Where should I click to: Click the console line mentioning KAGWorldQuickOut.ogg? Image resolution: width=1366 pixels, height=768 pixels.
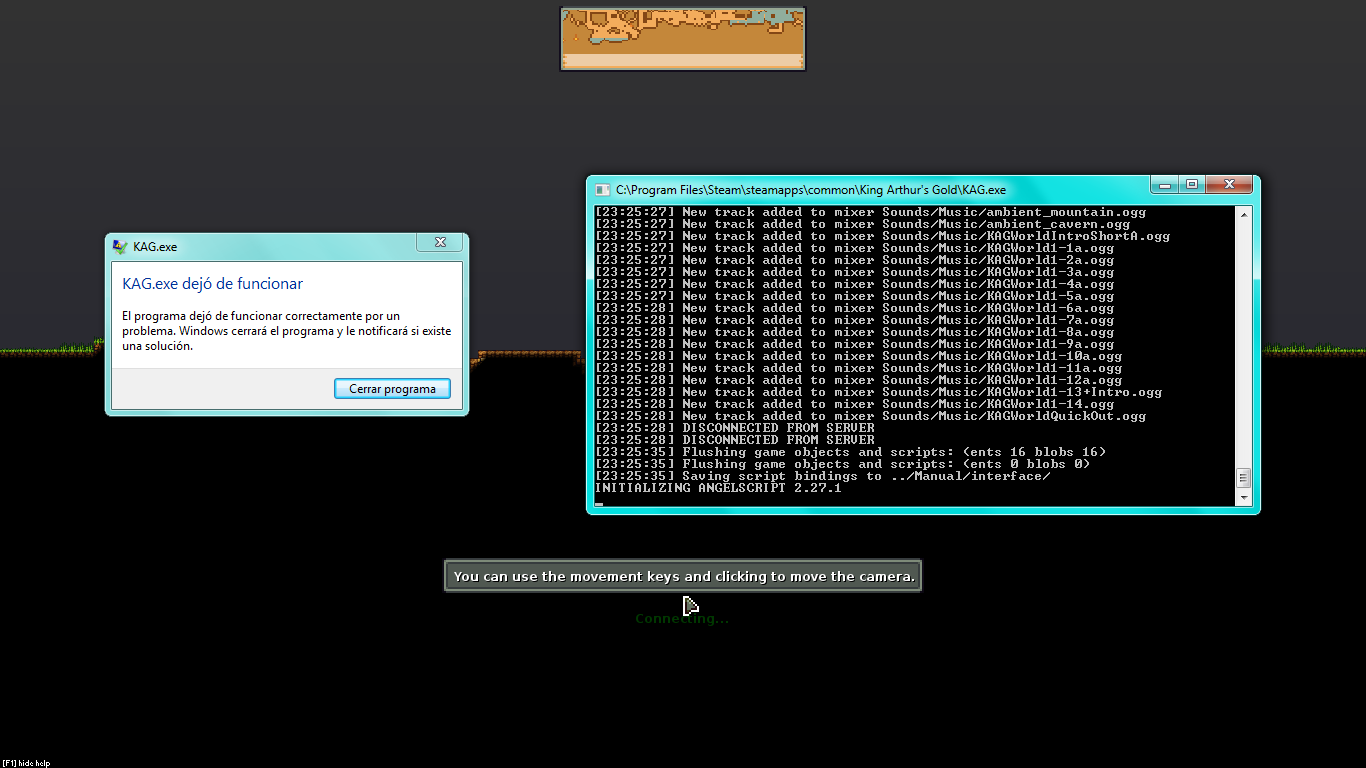tap(870, 416)
